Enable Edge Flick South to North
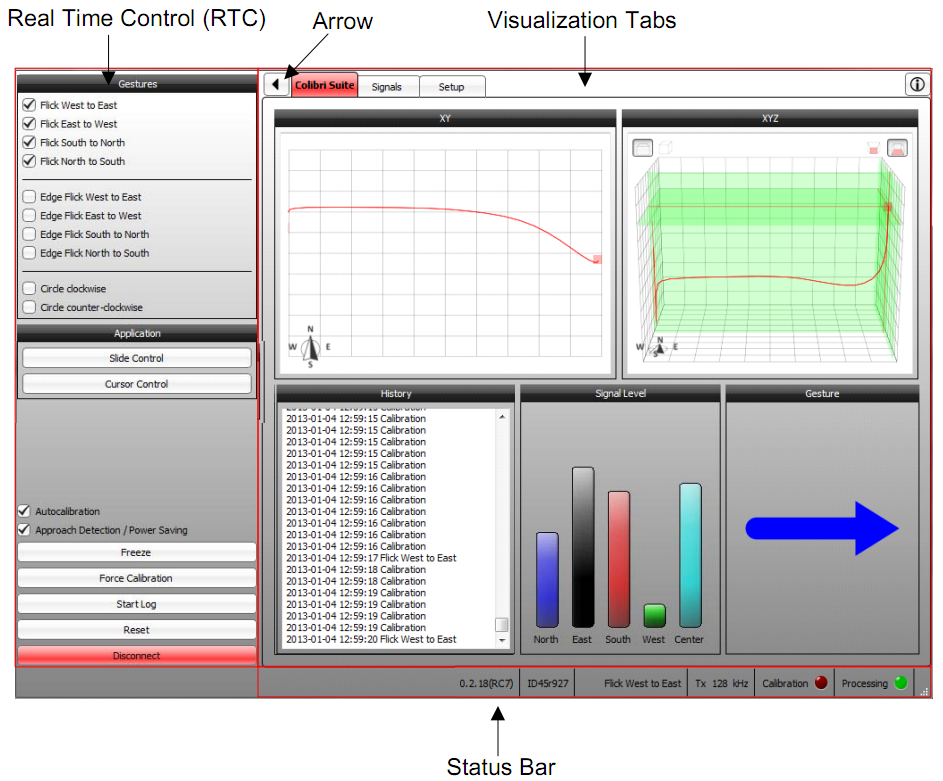Screen dimensions: 943x781 point(29,234)
